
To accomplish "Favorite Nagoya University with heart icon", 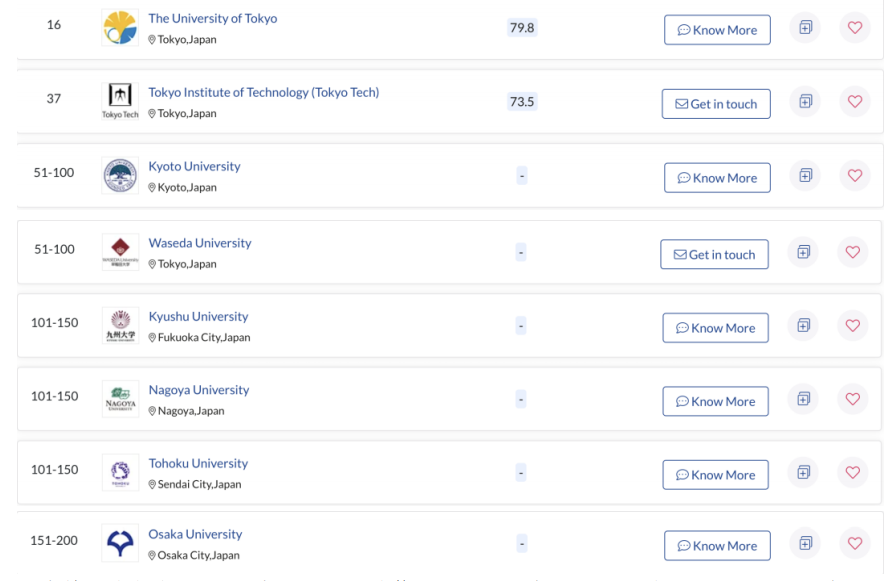I will point(853,399).
